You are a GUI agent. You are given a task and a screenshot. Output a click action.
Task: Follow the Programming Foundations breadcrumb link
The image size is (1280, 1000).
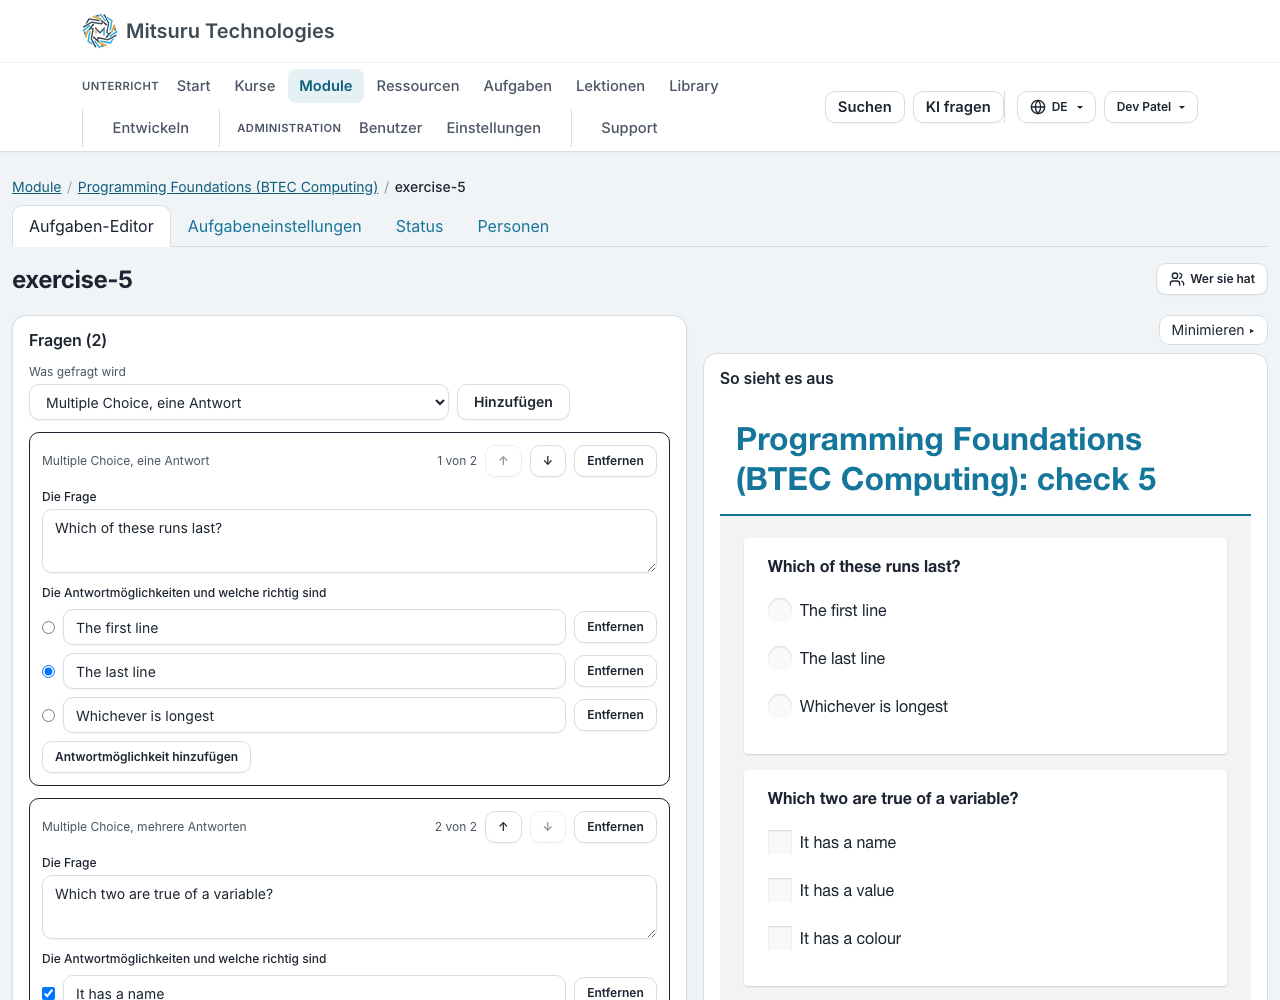[228, 187]
